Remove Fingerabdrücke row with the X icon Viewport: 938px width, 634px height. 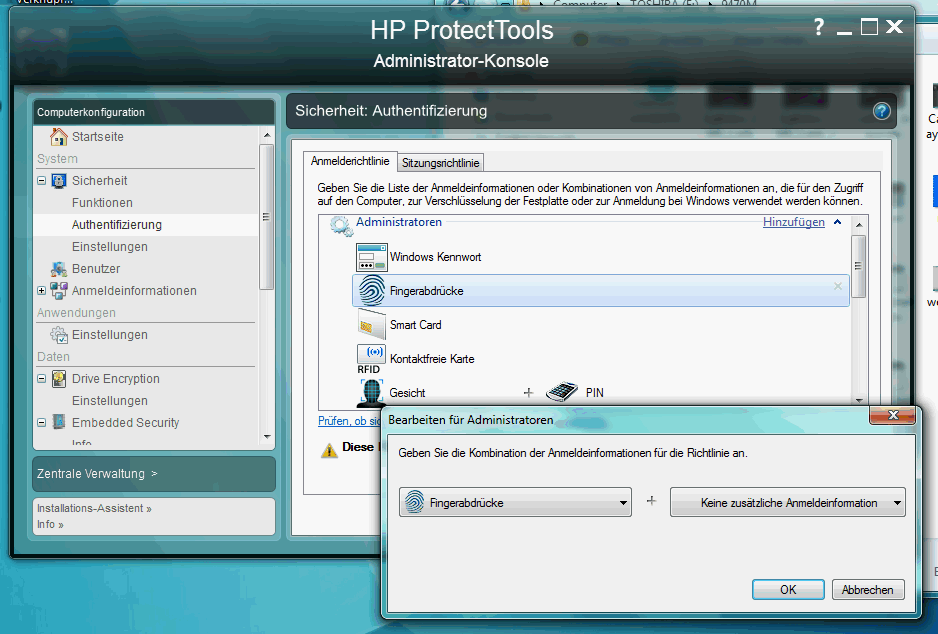click(838, 286)
